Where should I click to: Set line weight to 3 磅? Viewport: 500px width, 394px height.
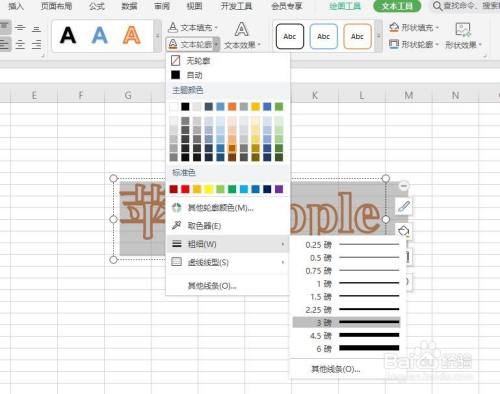point(347,322)
